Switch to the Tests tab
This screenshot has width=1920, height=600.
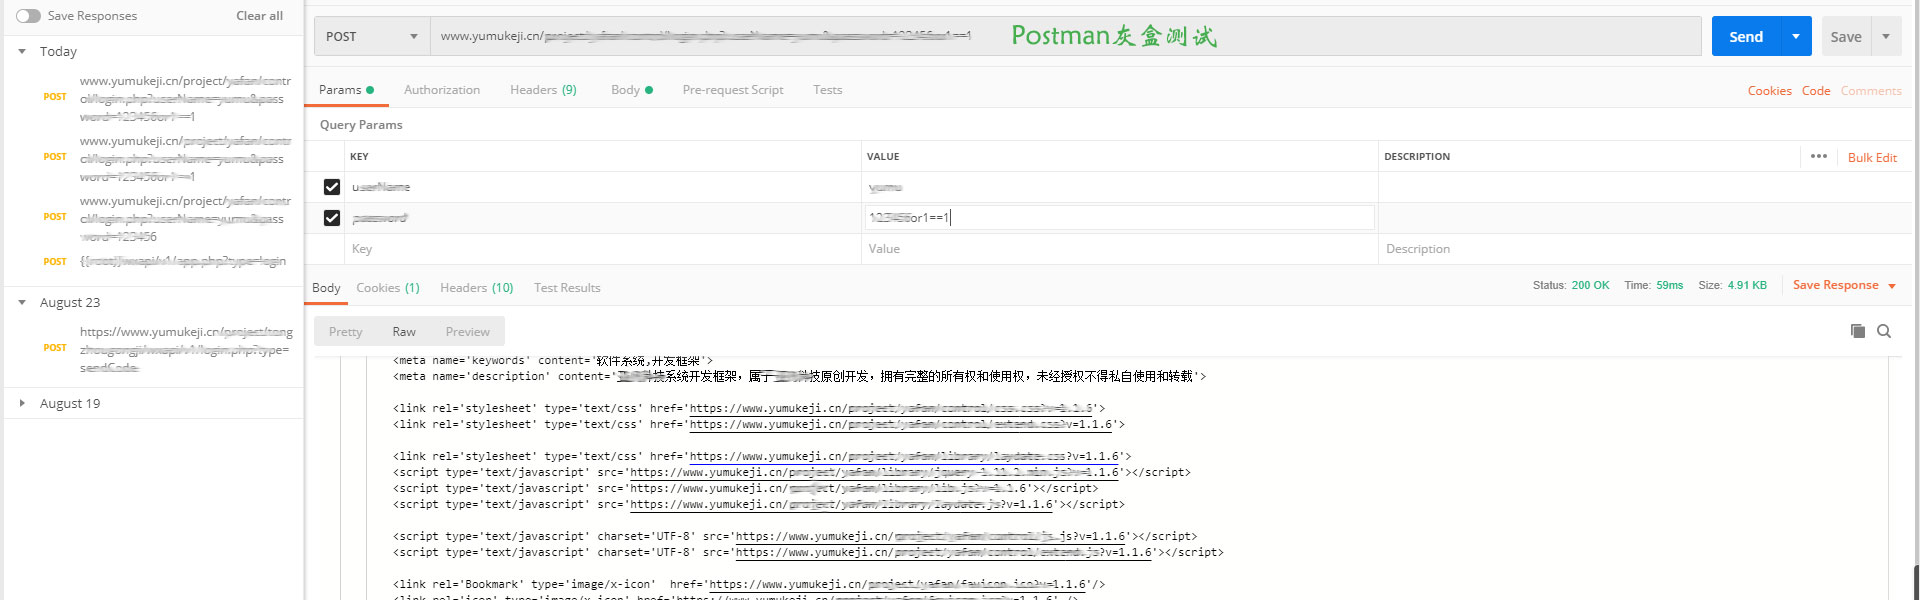828,90
